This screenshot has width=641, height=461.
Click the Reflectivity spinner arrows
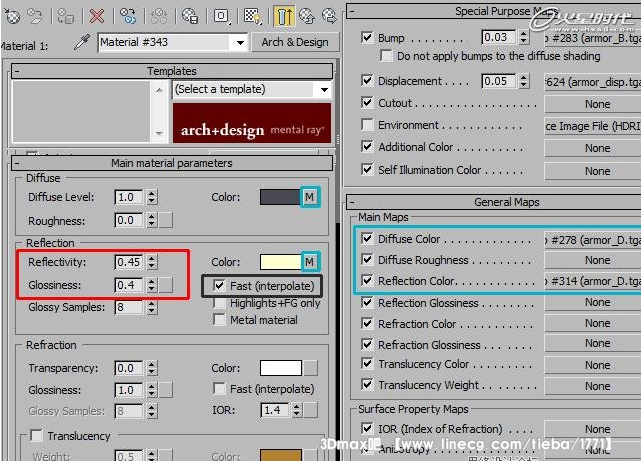pyautogui.click(x=152, y=262)
